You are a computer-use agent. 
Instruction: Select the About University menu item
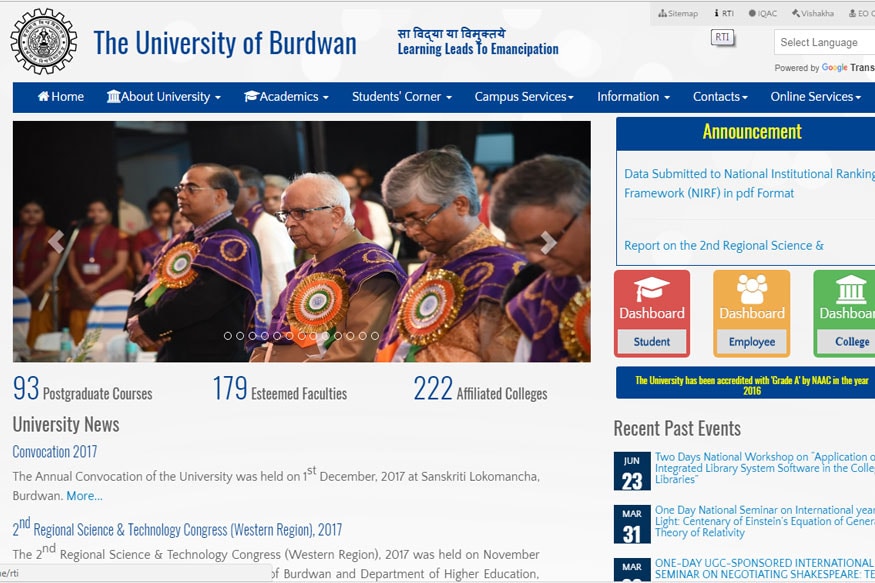coord(163,97)
